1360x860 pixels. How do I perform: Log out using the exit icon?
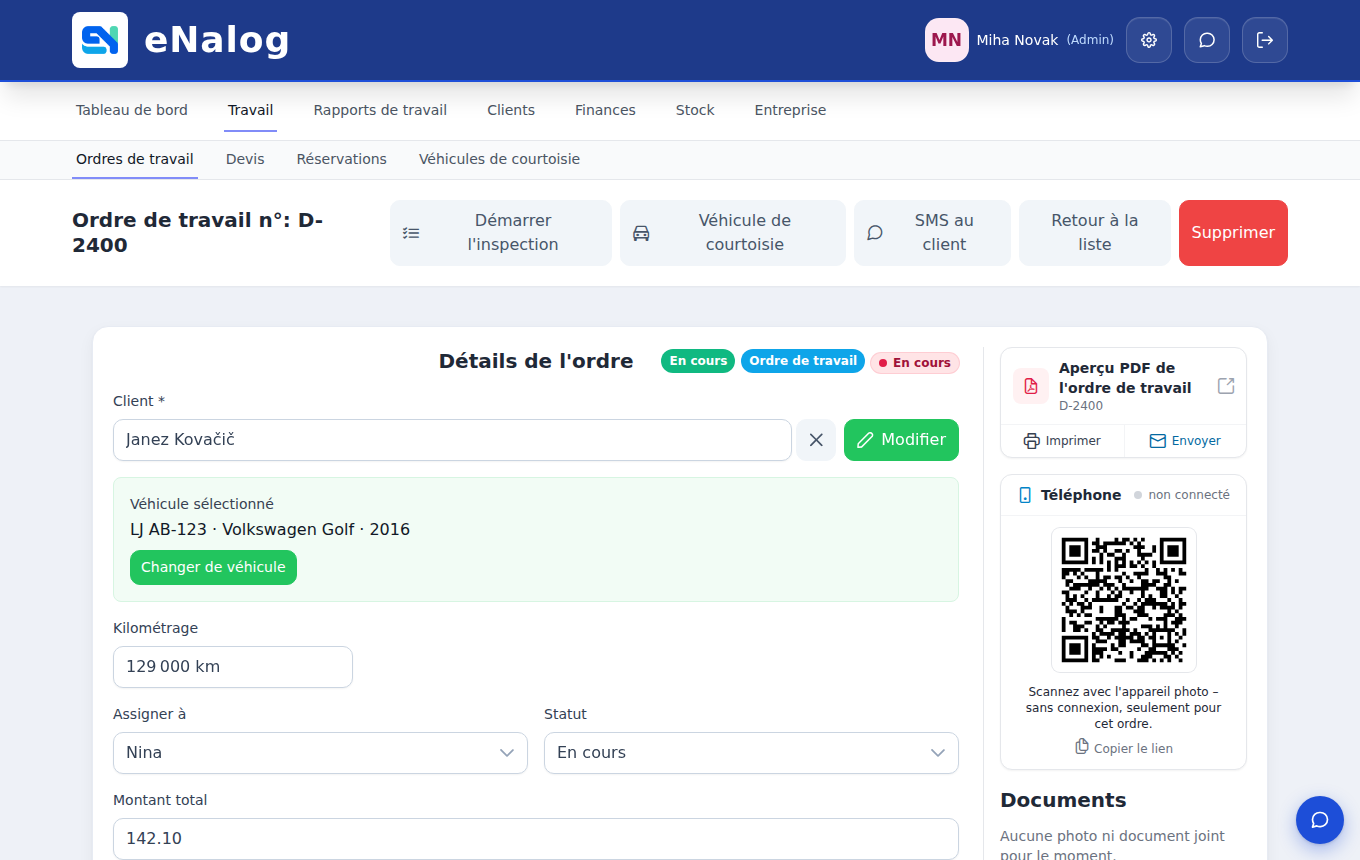coord(1265,40)
